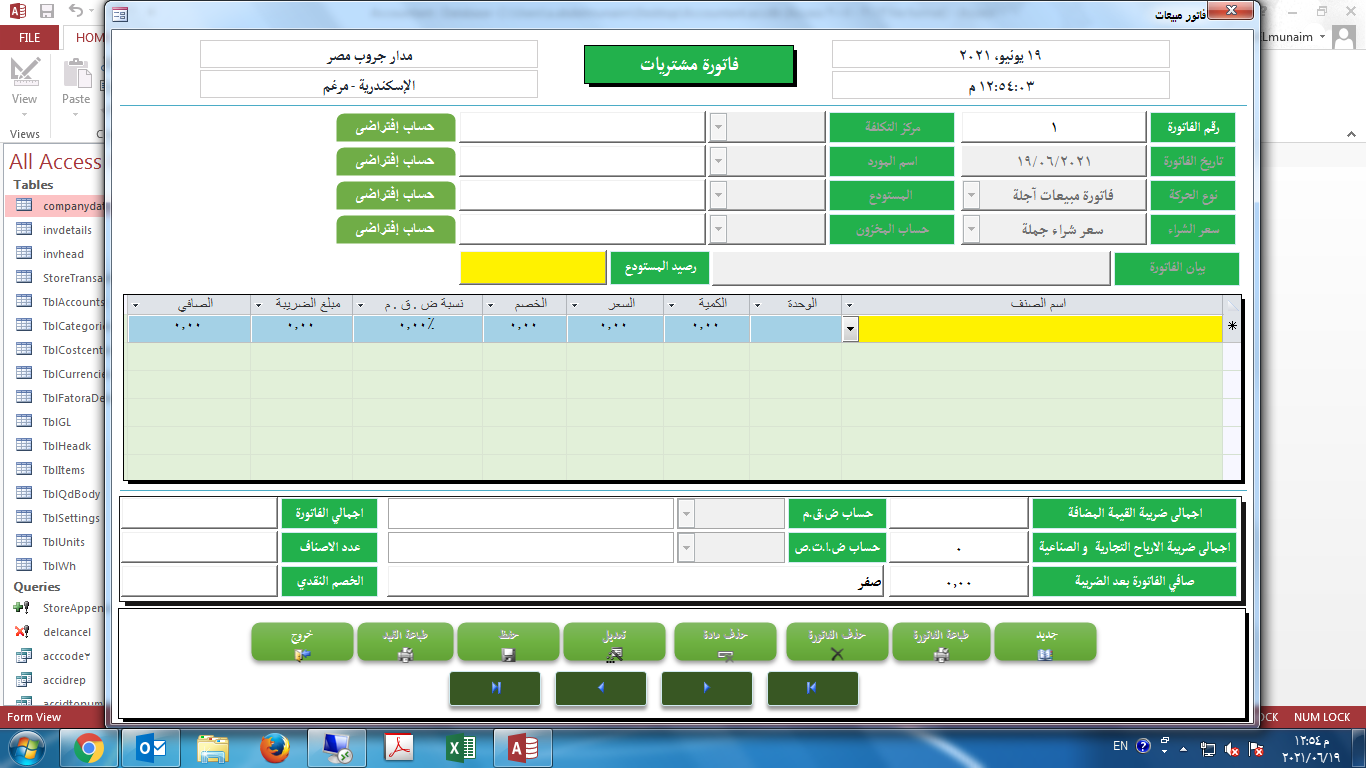The image size is (1366, 768).
Task: Open the سعر الشراء purchase price dropdown
Action: coord(971,229)
